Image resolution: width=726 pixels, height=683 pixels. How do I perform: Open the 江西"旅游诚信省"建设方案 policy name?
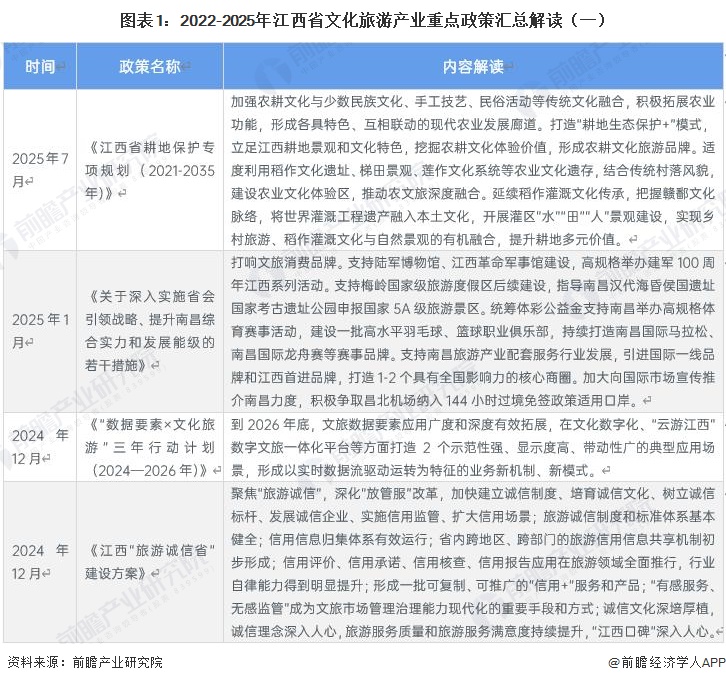tap(150, 562)
